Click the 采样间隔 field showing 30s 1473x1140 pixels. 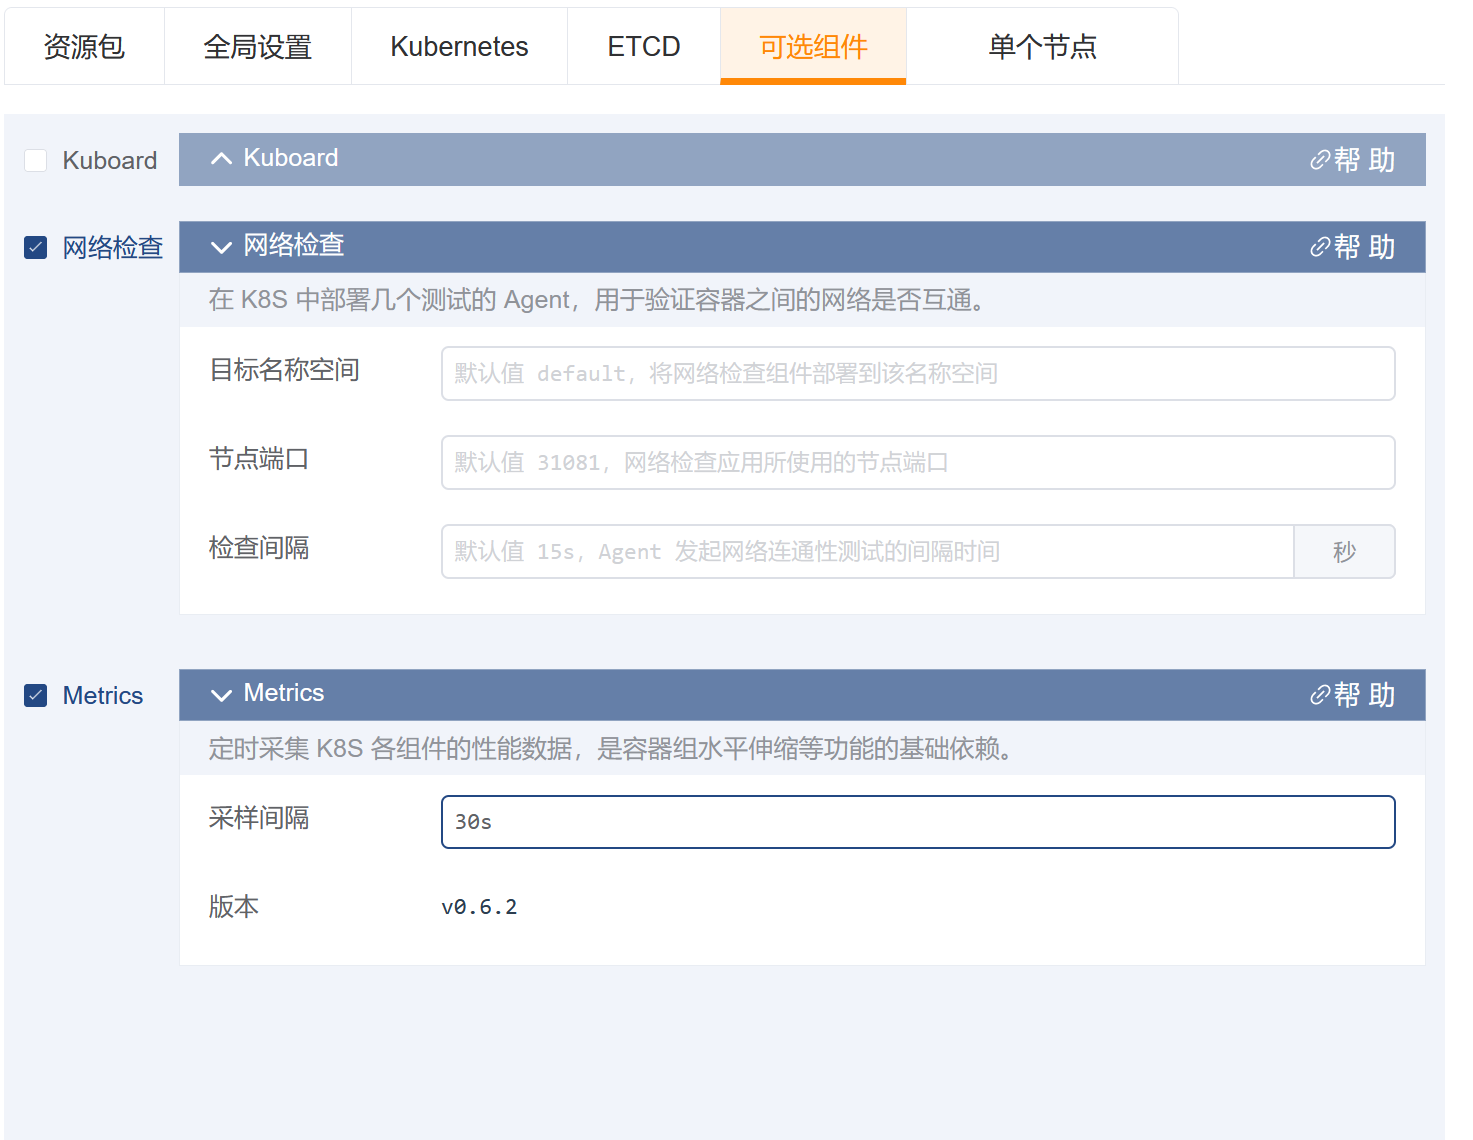(x=918, y=822)
